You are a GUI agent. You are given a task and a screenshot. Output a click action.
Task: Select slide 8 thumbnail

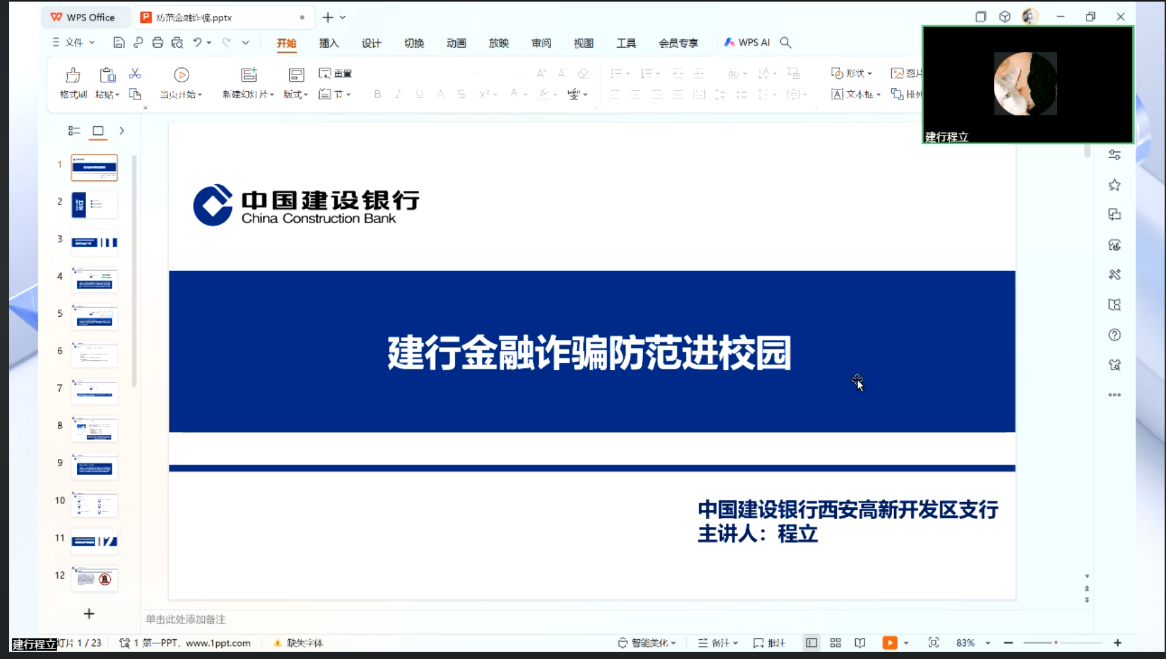pos(94,428)
